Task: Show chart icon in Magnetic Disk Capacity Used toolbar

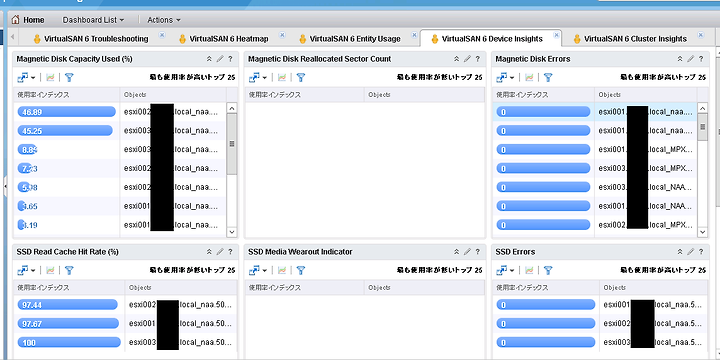Action: (x=51, y=77)
